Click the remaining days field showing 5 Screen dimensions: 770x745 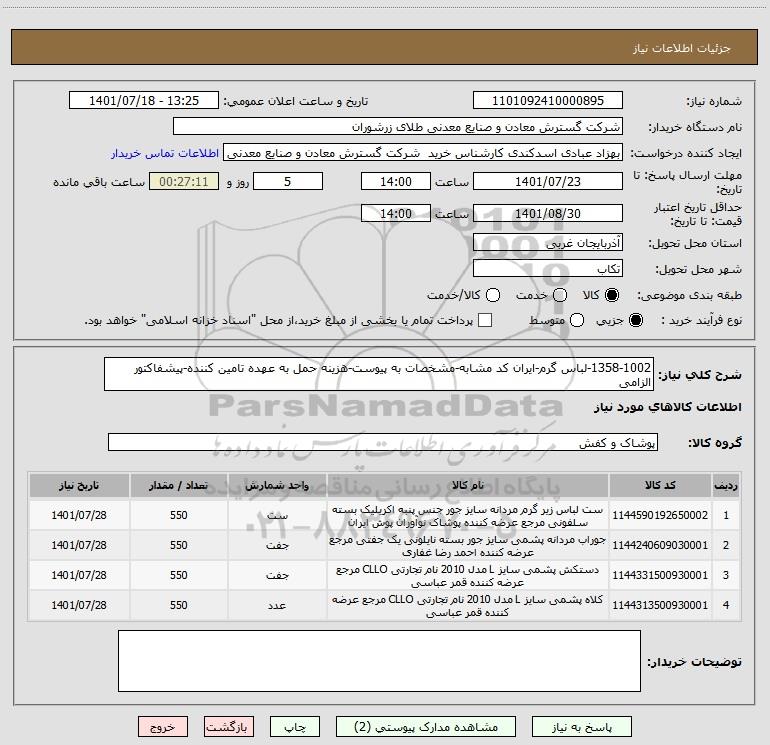(288, 181)
